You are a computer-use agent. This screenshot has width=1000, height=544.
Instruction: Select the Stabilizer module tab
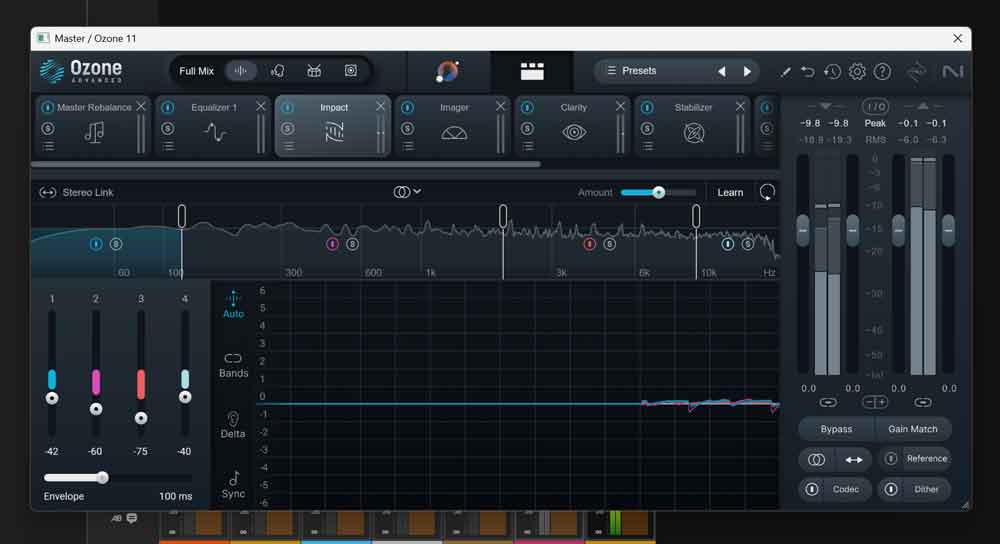(x=693, y=107)
